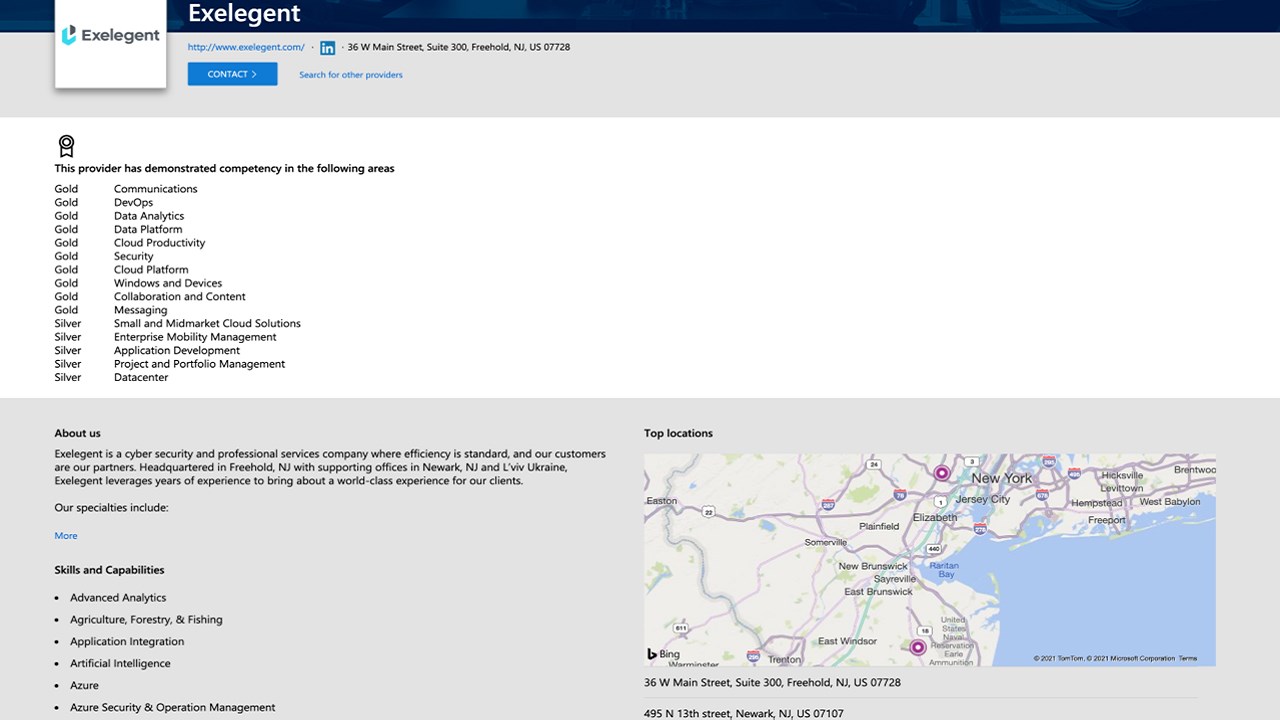Open the map Terms link

tap(1187, 659)
